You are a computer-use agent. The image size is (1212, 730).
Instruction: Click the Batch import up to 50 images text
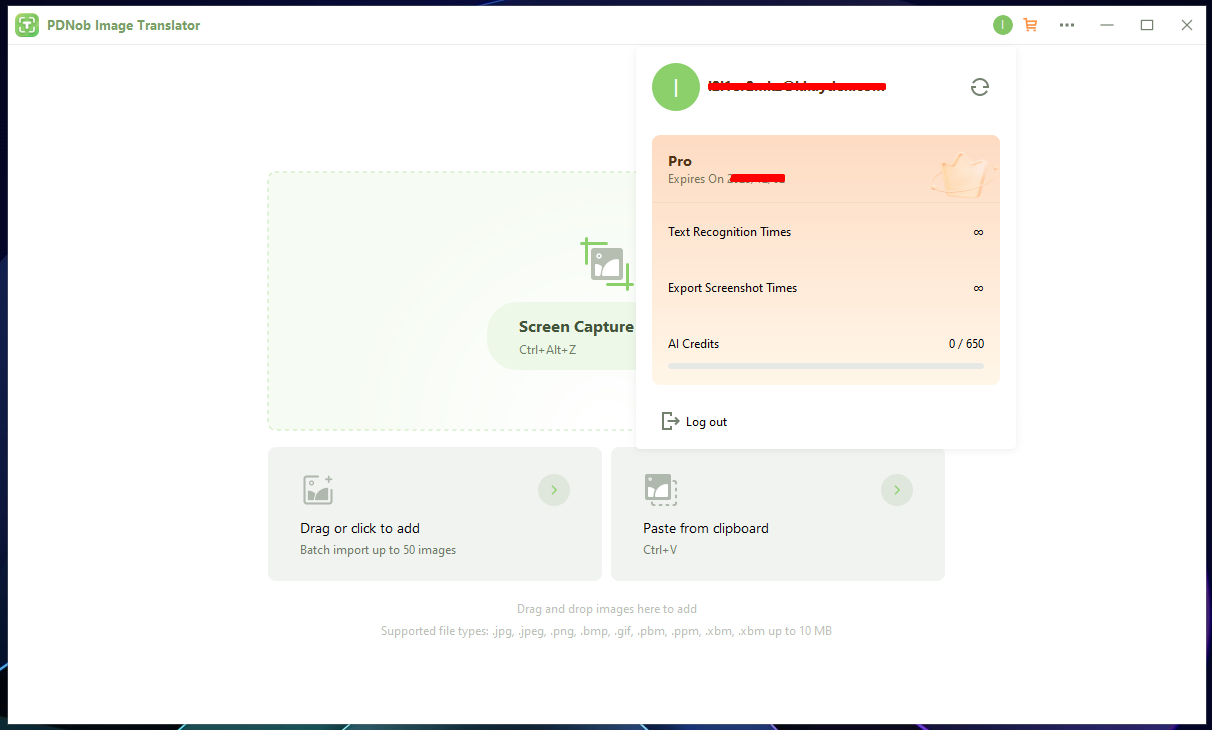click(x=378, y=550)
